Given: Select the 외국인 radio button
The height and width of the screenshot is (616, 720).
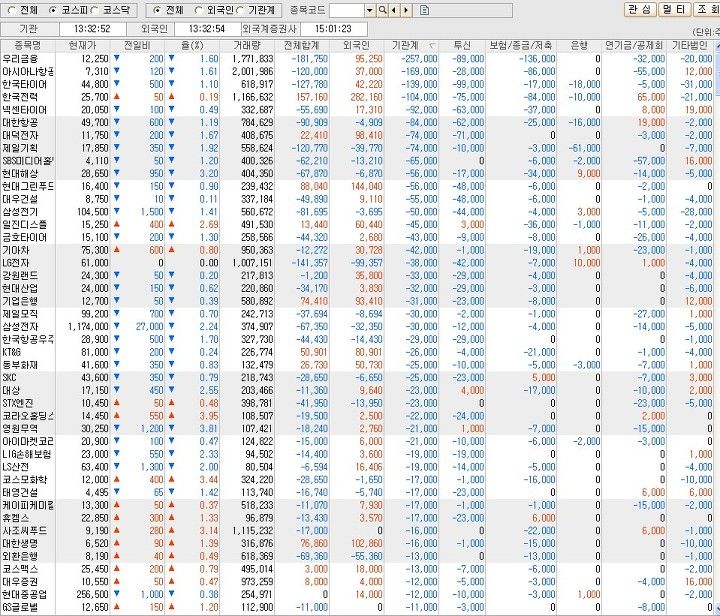Looking at the screenshot, I should [198, 10].
